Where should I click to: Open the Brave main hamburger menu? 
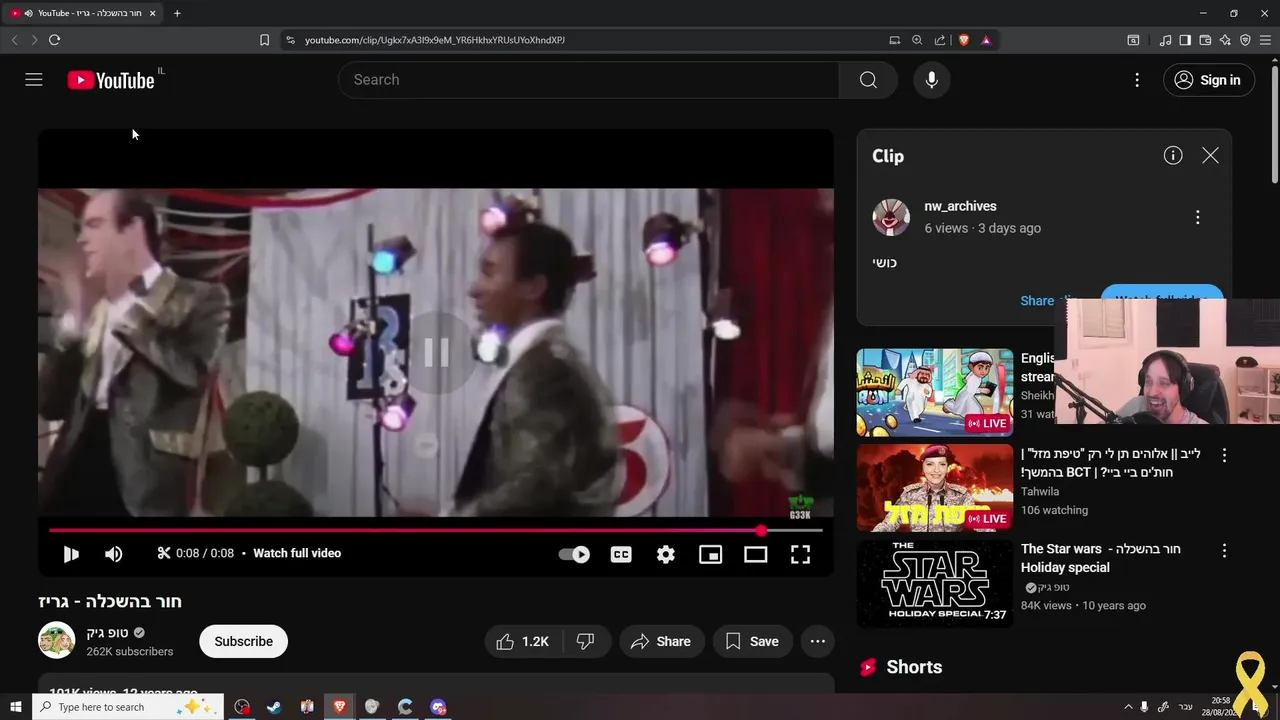pyautogui.click(x=1266, y=40)
